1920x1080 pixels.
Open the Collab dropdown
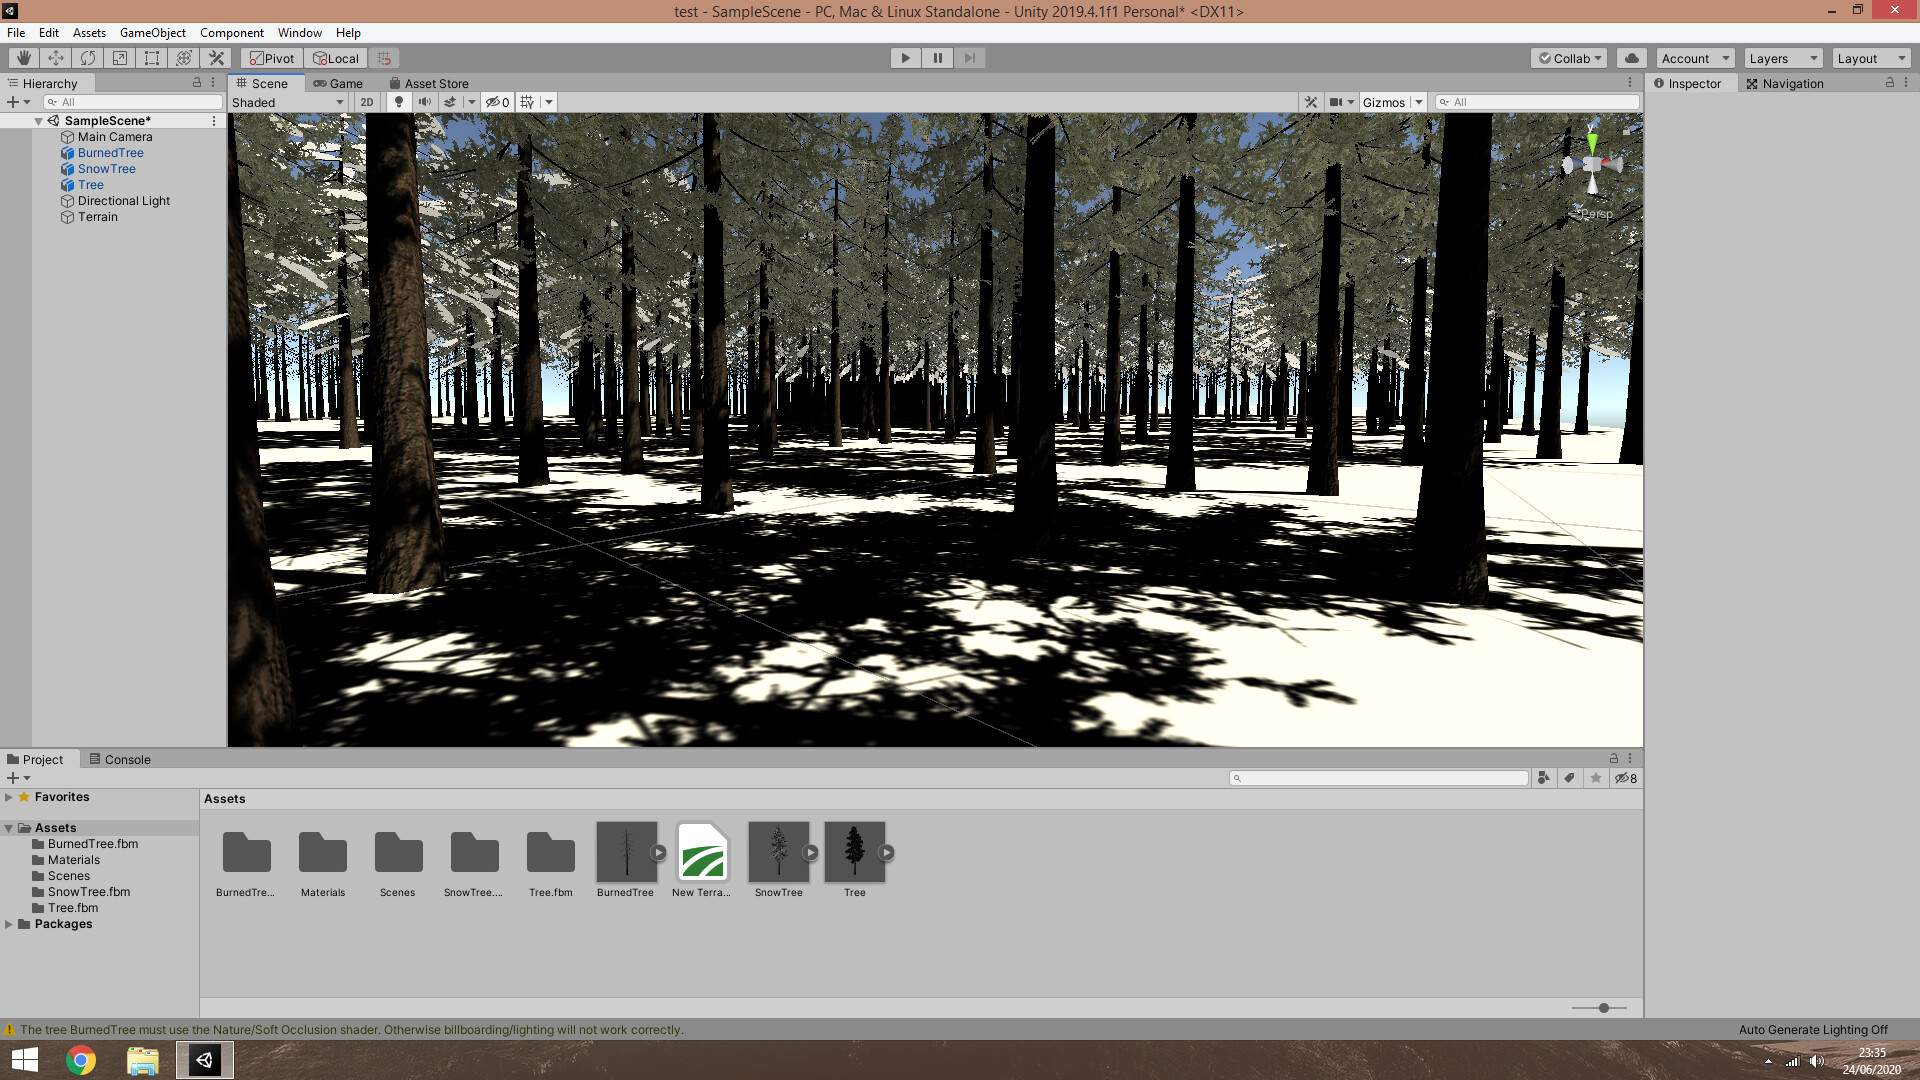[x=1569, y=58]
